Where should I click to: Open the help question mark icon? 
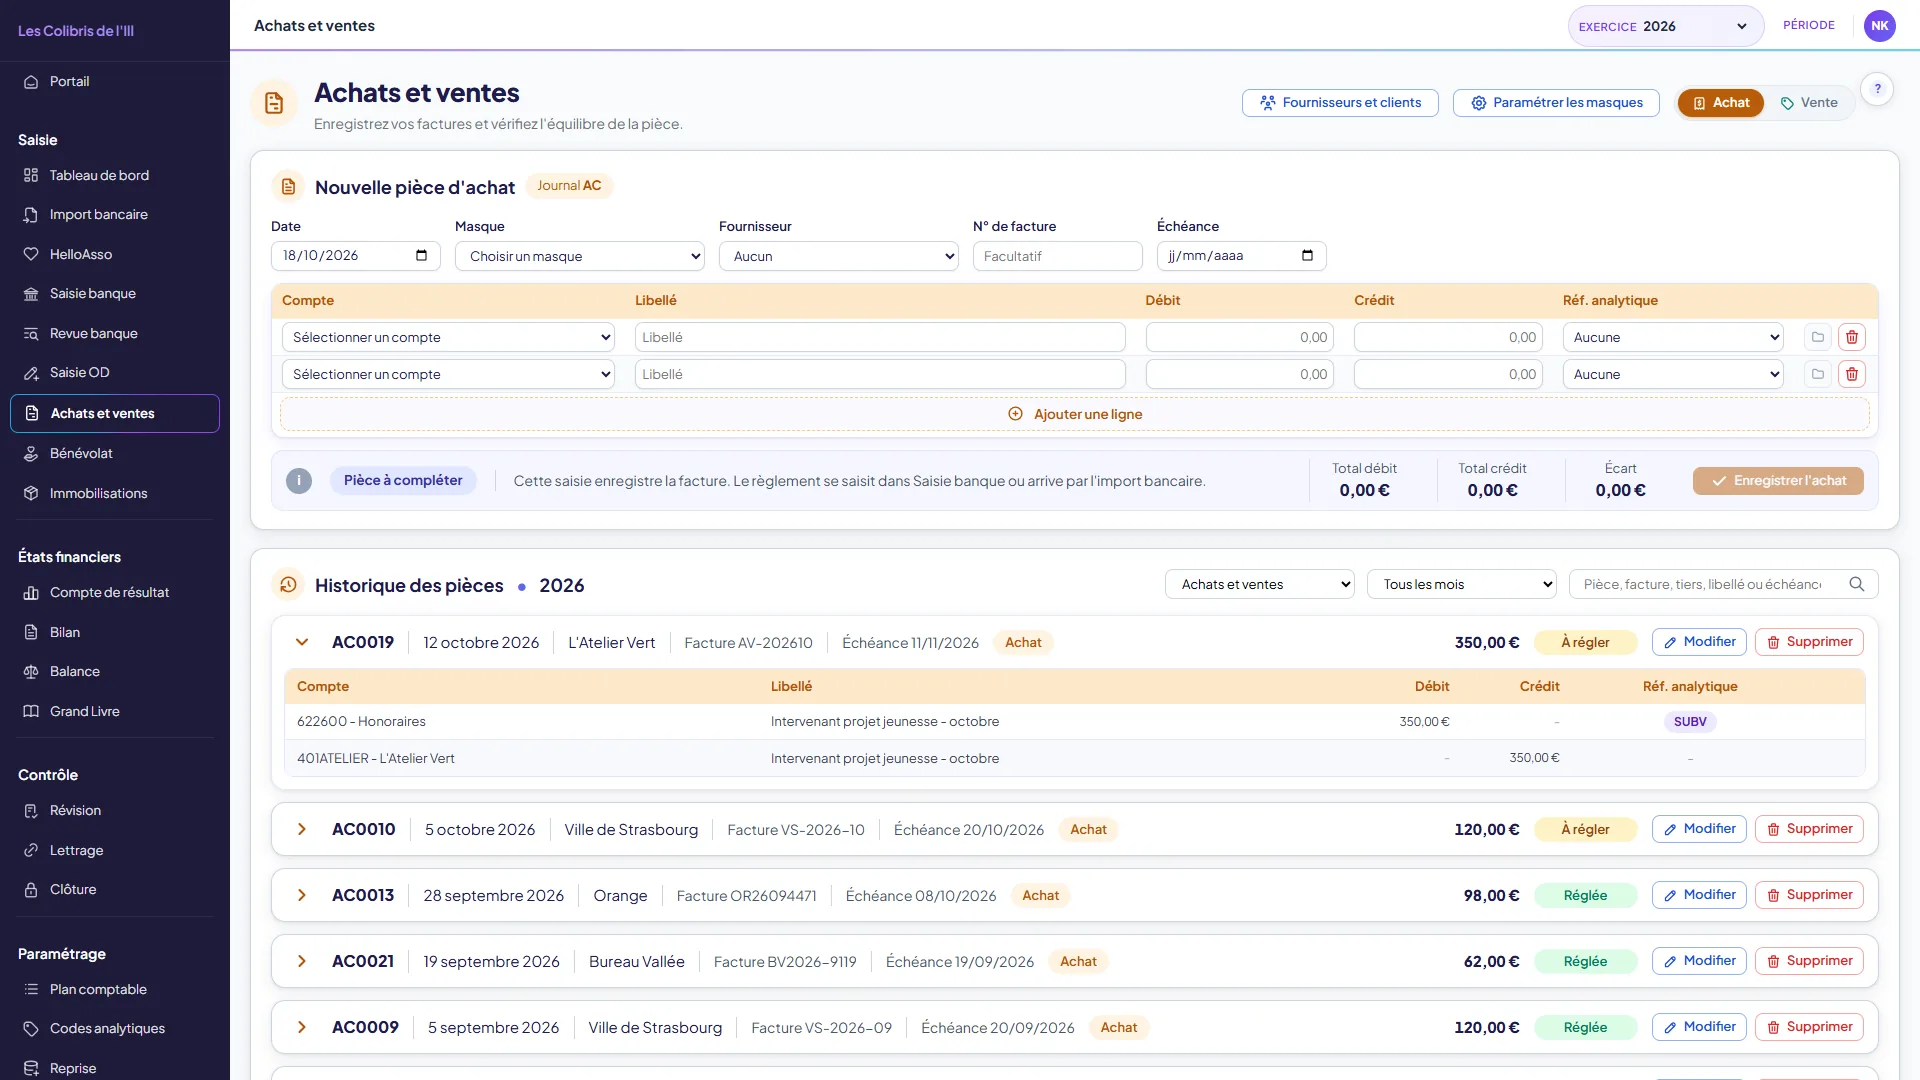(1878, 89)
